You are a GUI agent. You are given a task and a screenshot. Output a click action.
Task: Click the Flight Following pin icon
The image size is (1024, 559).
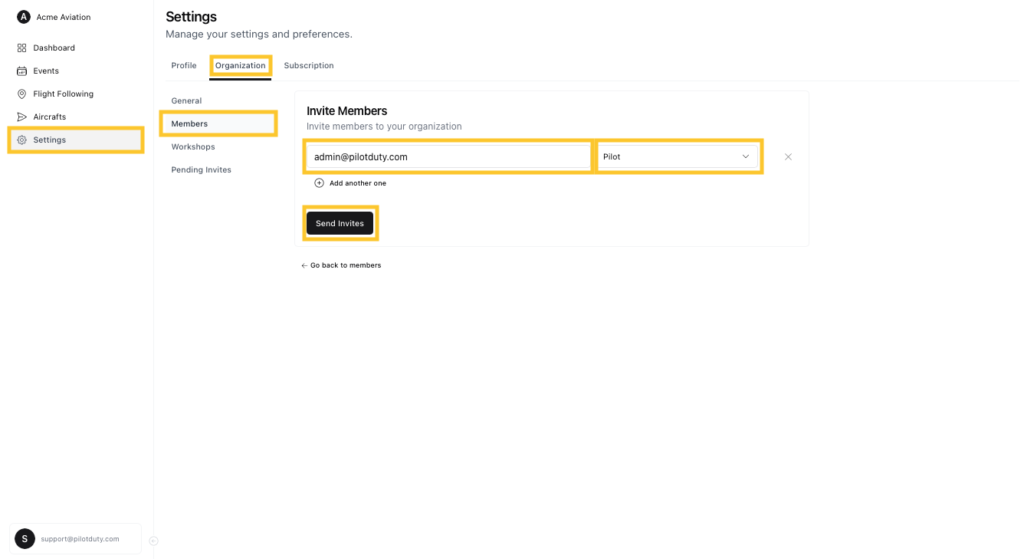click(x=22, y=94)
